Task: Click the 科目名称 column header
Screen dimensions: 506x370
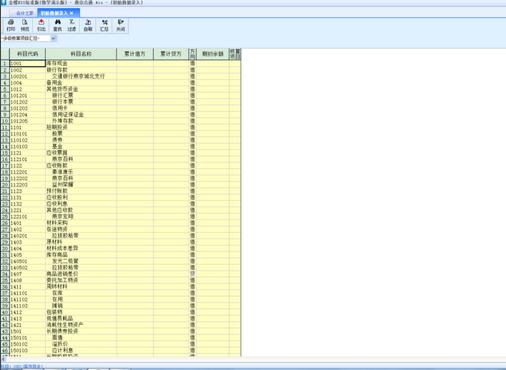Action: tap(81, 54)
